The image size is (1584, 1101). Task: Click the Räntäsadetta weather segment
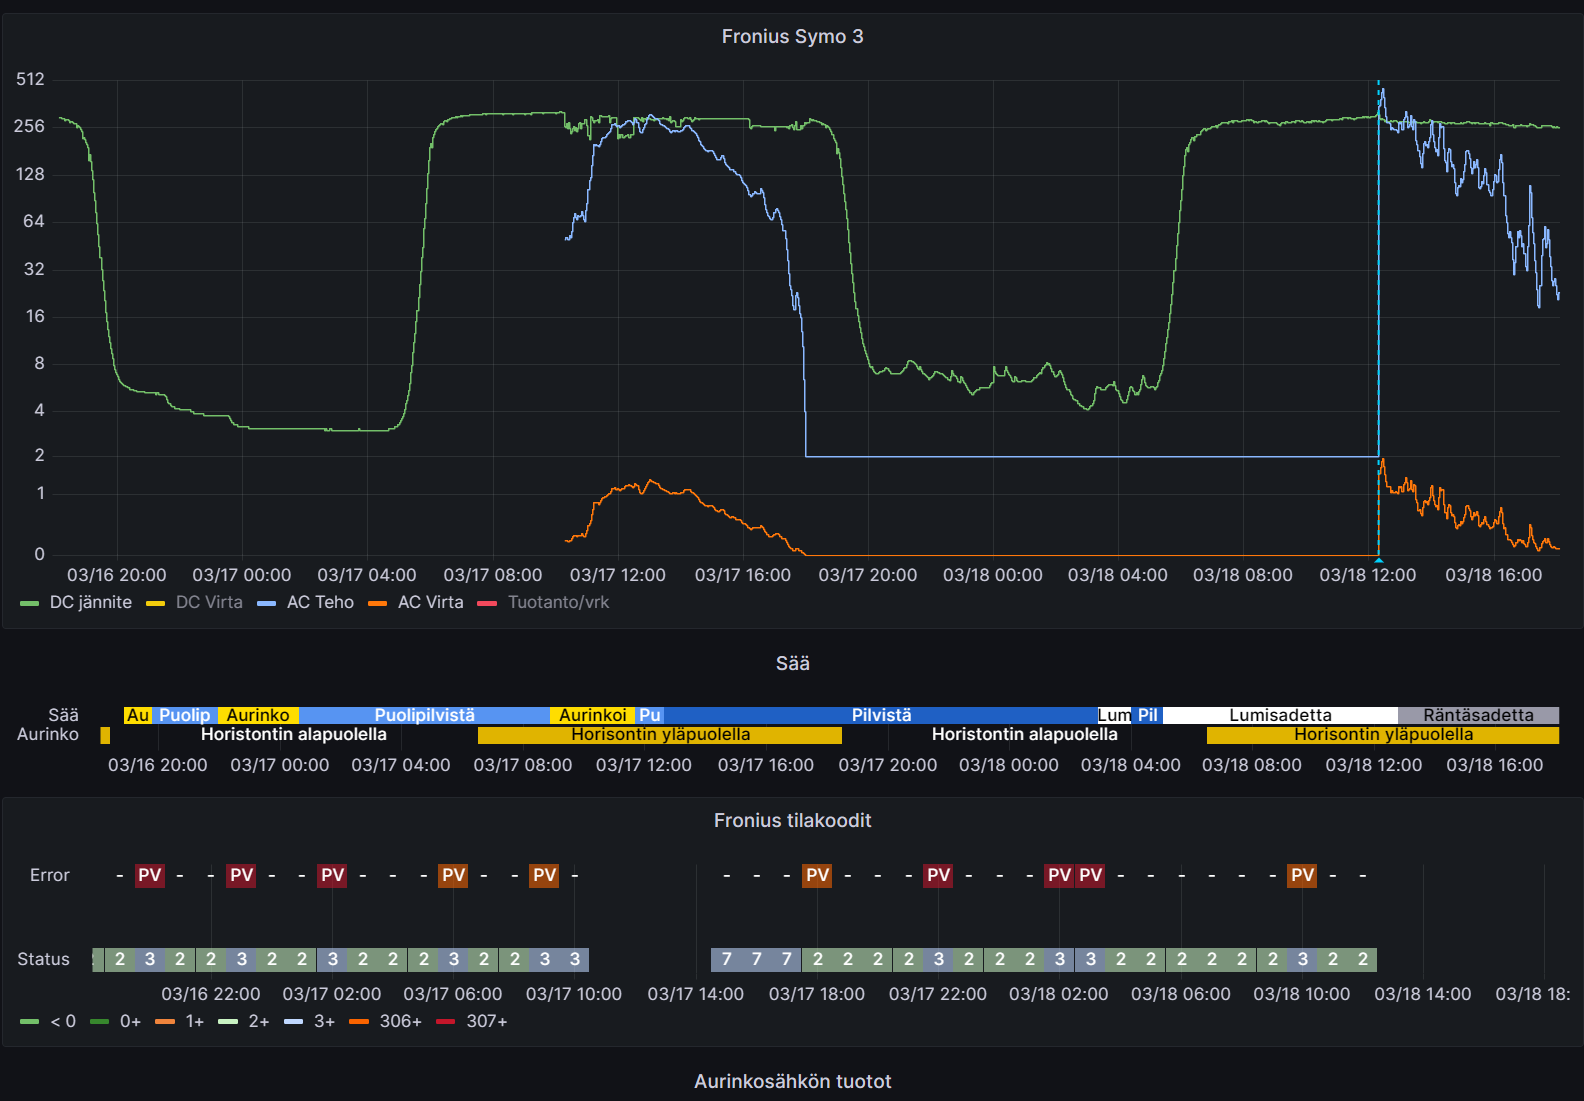(x=1478, y=715)
